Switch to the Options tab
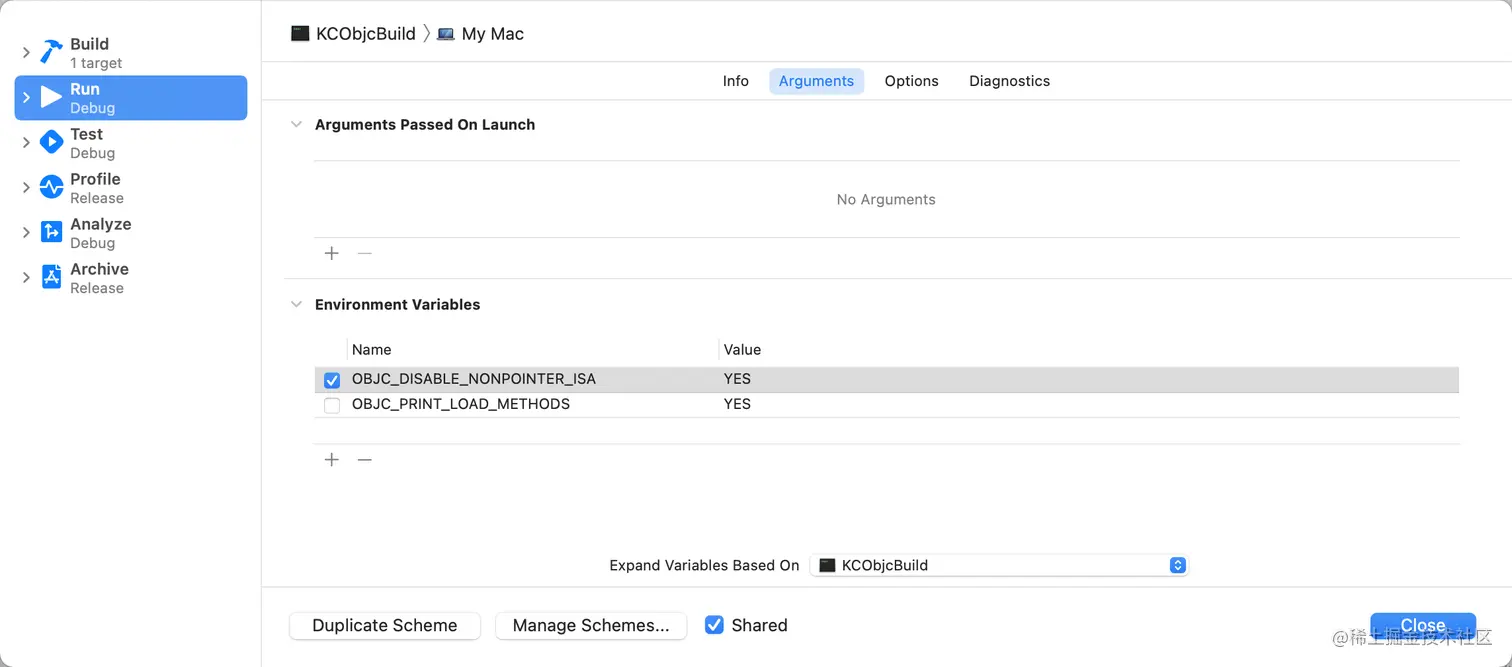The height and width of the screenshot is (667, 1512). 911,81
